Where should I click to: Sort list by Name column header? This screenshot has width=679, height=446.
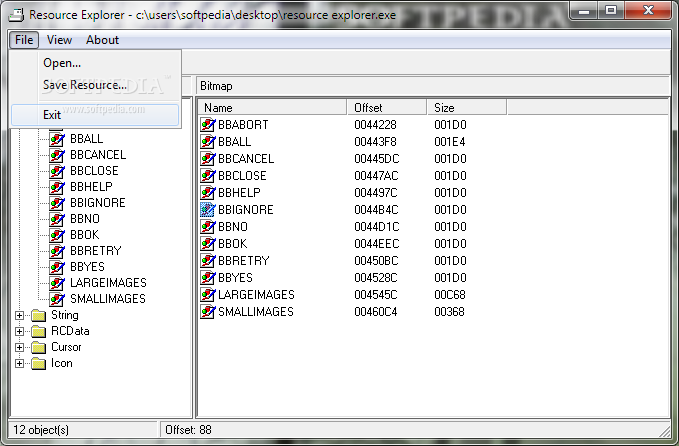272,107
